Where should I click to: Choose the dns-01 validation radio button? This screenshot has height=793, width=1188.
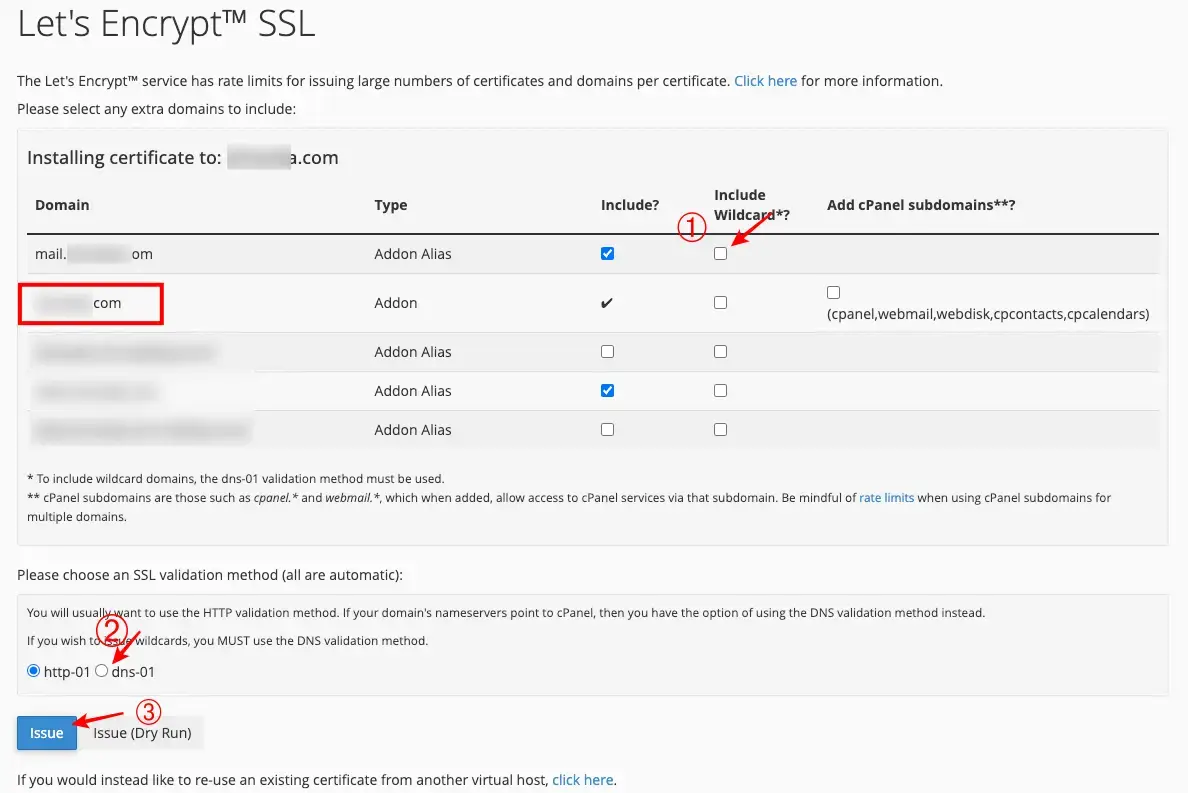tap(102, 671)
